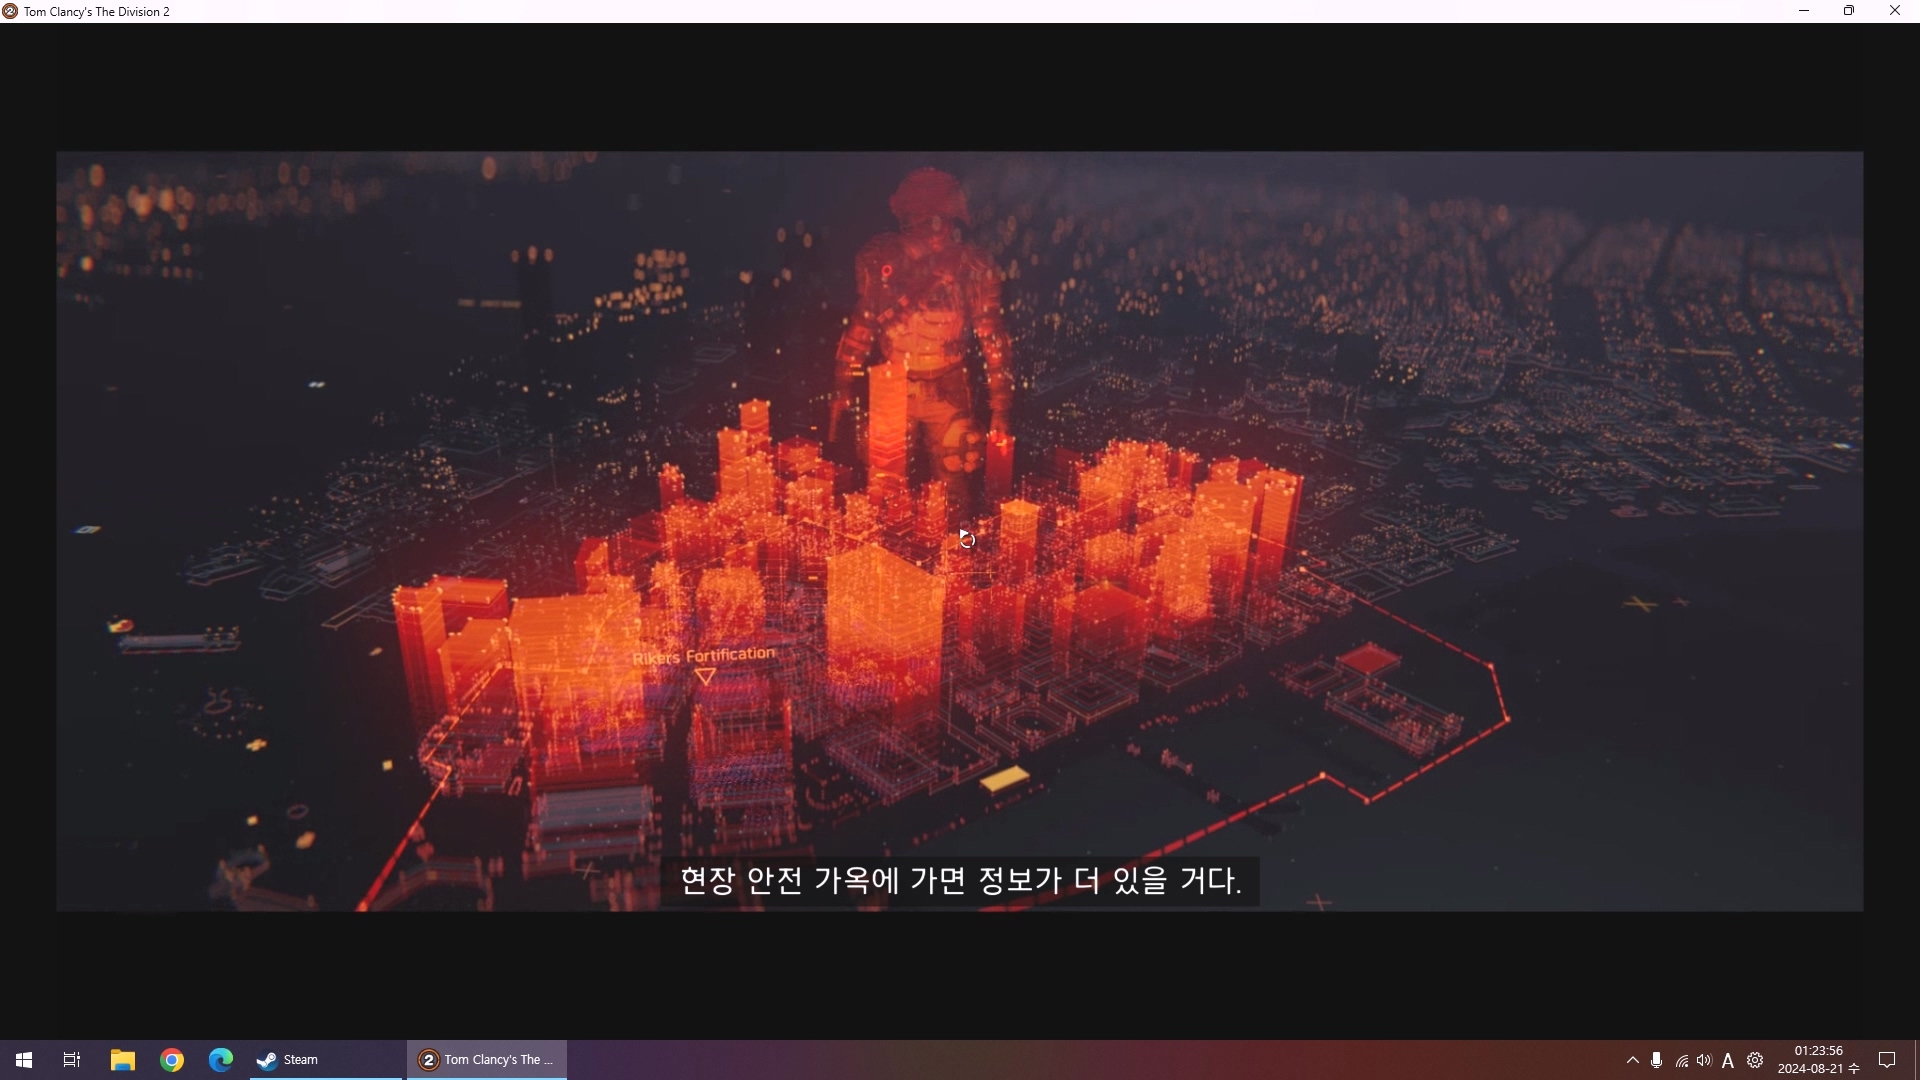Click The Division 2 title bar icon
This screenshot has height=1080, width=1920.
point(10,11)
